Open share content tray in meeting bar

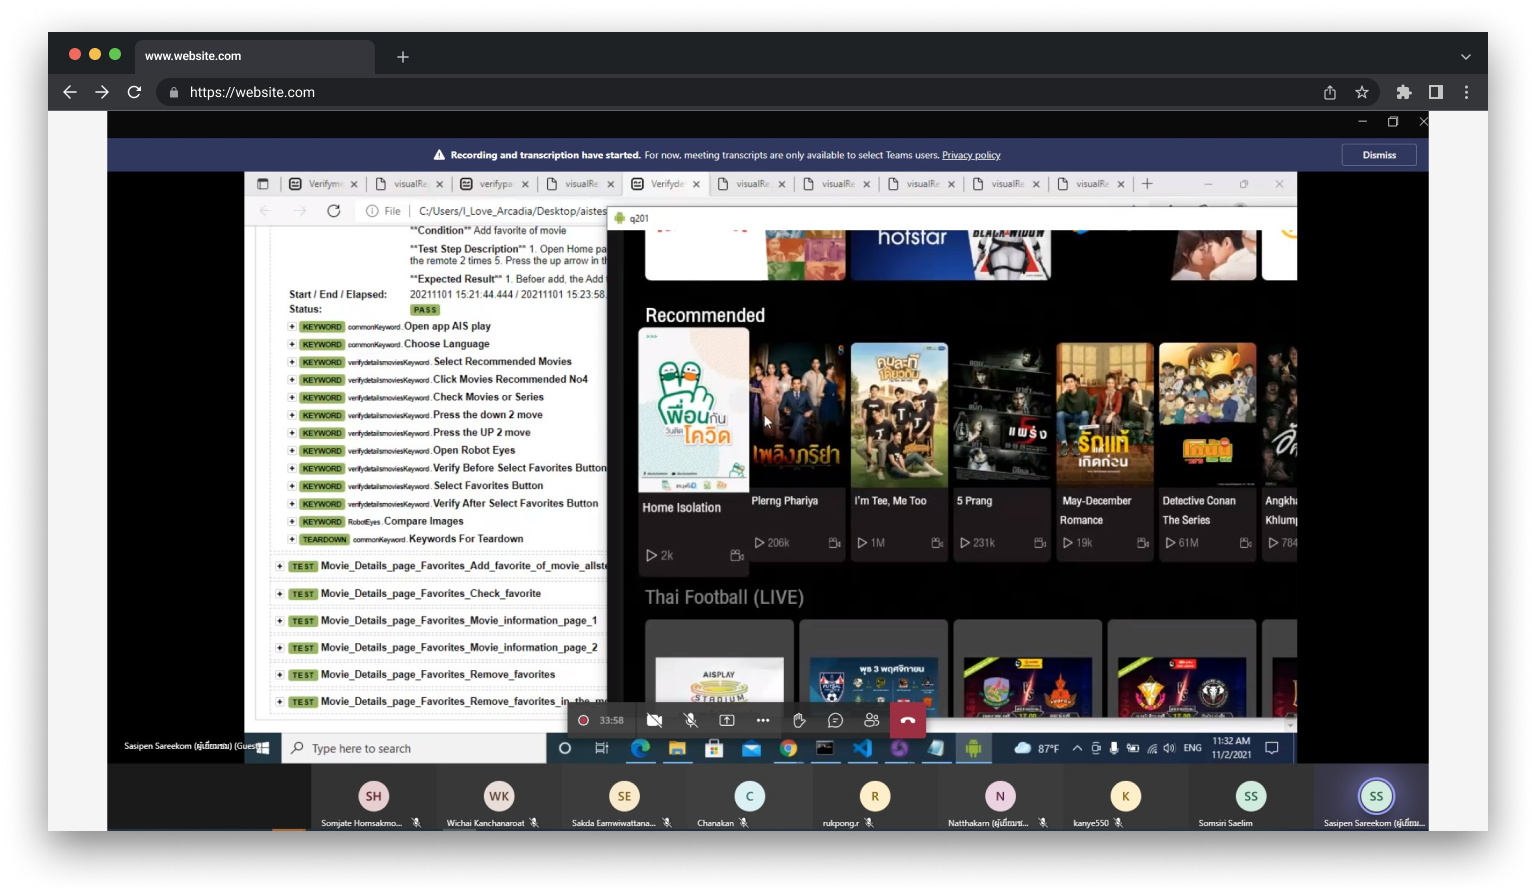point(727,720)
